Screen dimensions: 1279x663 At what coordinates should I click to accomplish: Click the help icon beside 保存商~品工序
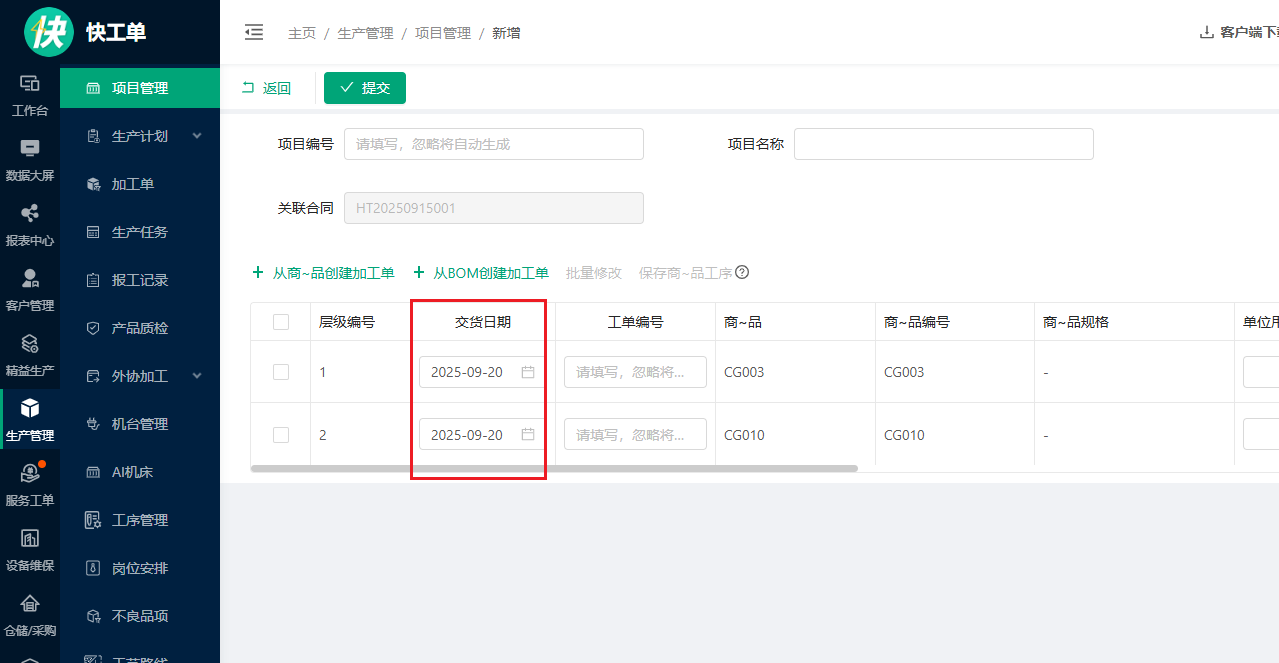coord(742,273)
